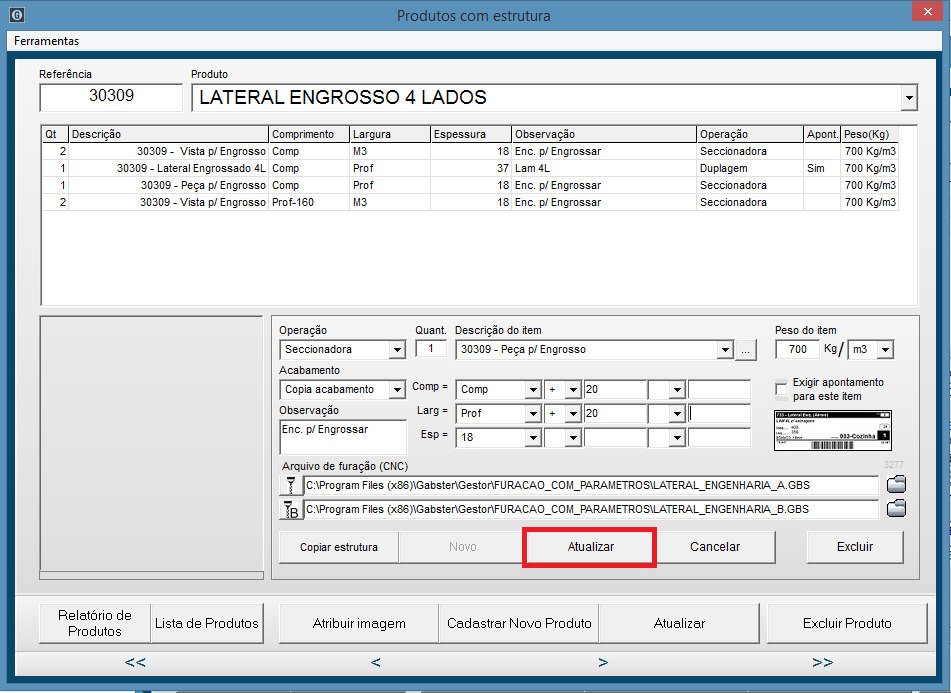Browse folder for LATERAL_ENGENHARIA_B.GBS file
The height and width of the screenshot is (693, 951).
[896, 509]
